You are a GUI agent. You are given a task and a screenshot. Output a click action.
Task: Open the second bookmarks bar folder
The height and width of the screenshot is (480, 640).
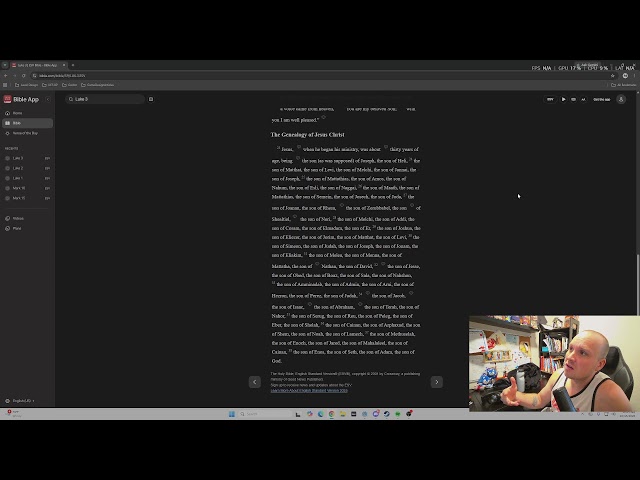[x=50, y=85]
